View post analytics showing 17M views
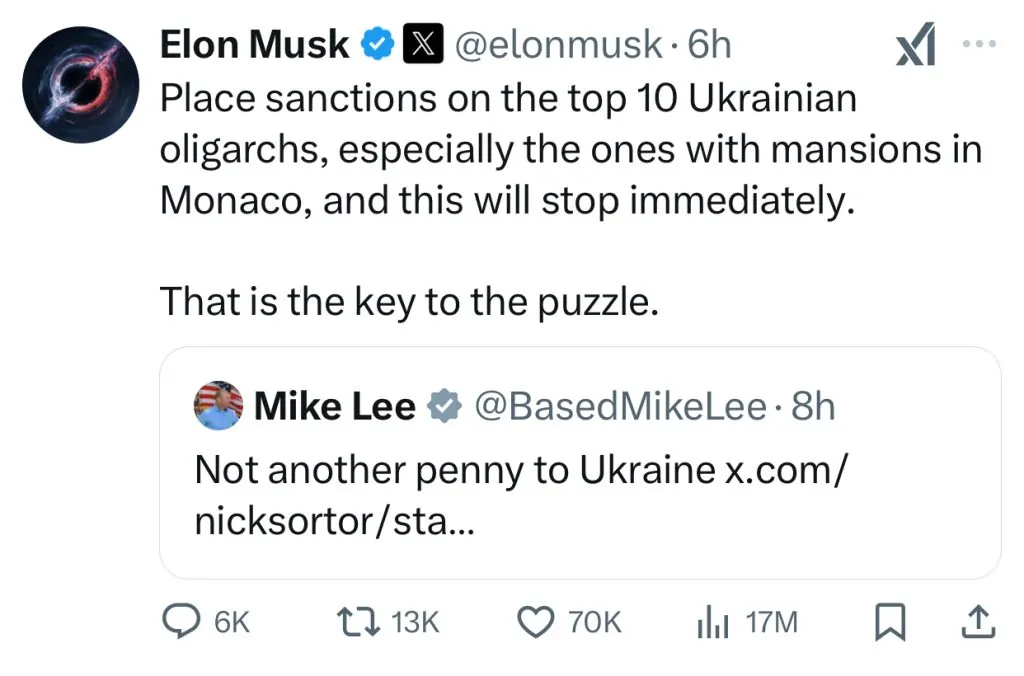 (712, 622)
